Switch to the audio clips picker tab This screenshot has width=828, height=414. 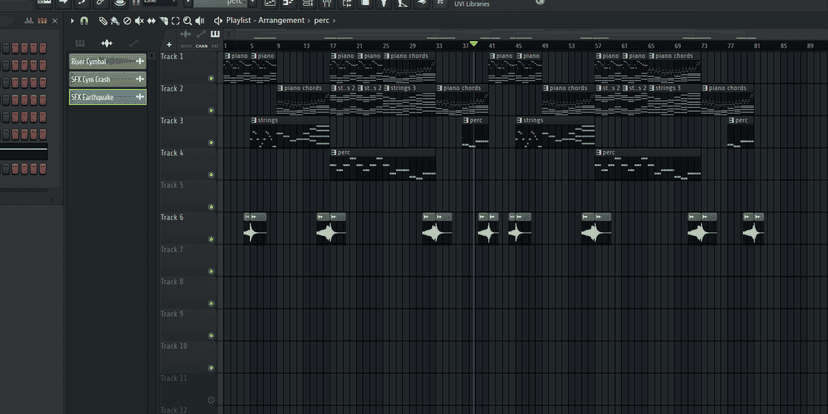107,43
